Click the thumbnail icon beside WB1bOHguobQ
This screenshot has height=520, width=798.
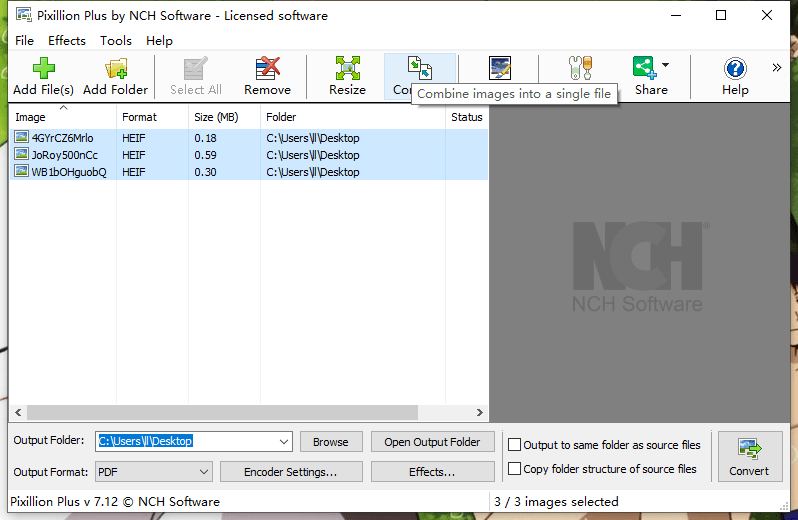point(21,171)
